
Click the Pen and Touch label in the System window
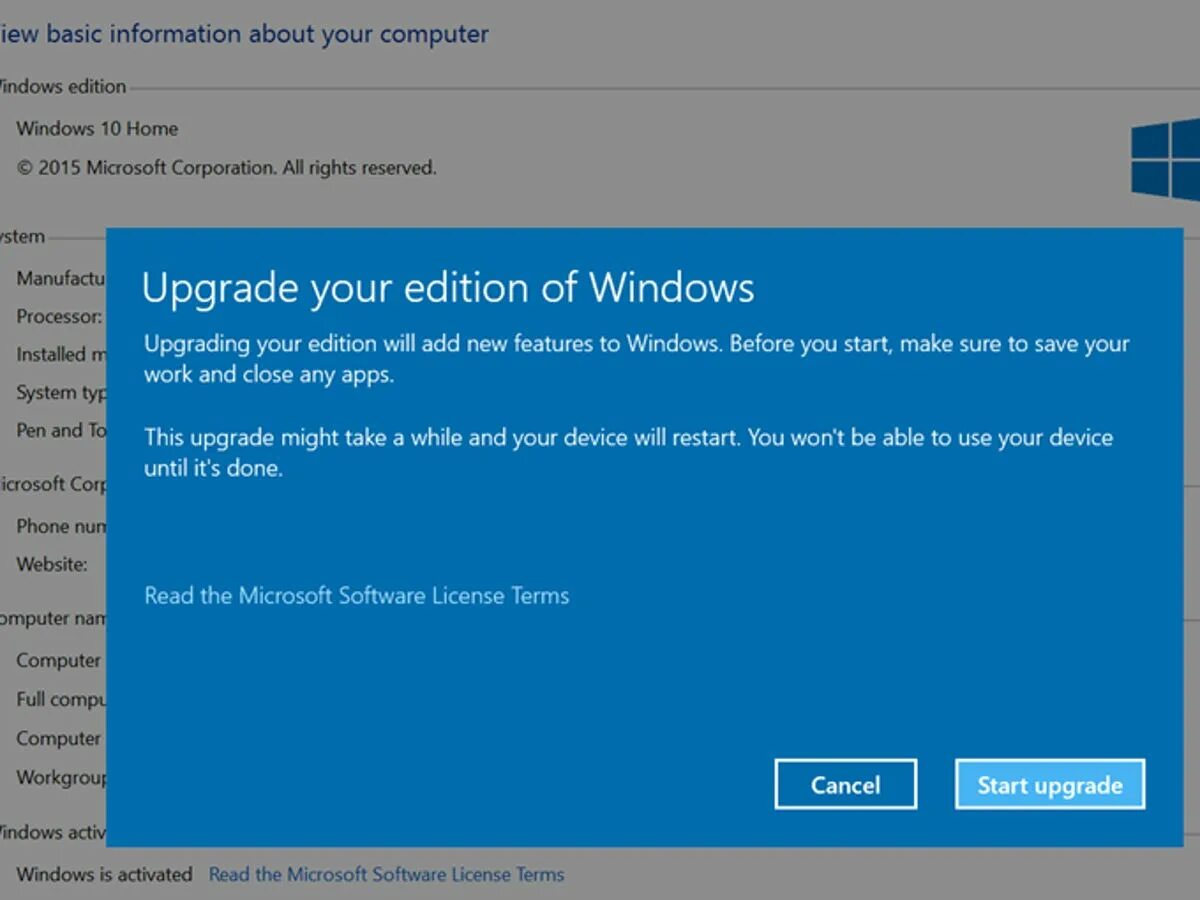(x=61, y=430)
